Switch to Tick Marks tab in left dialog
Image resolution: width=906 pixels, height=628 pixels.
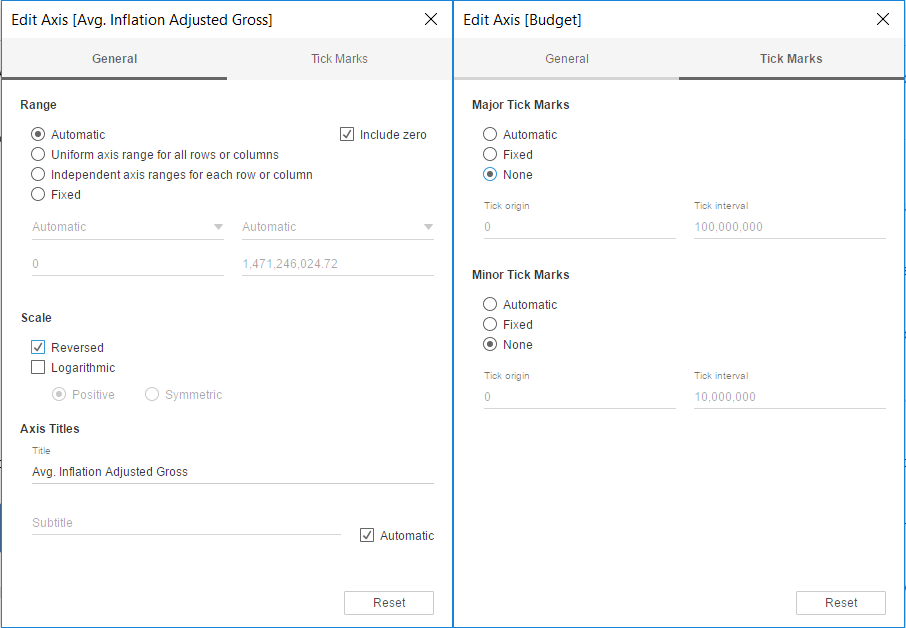coord(339,59)
